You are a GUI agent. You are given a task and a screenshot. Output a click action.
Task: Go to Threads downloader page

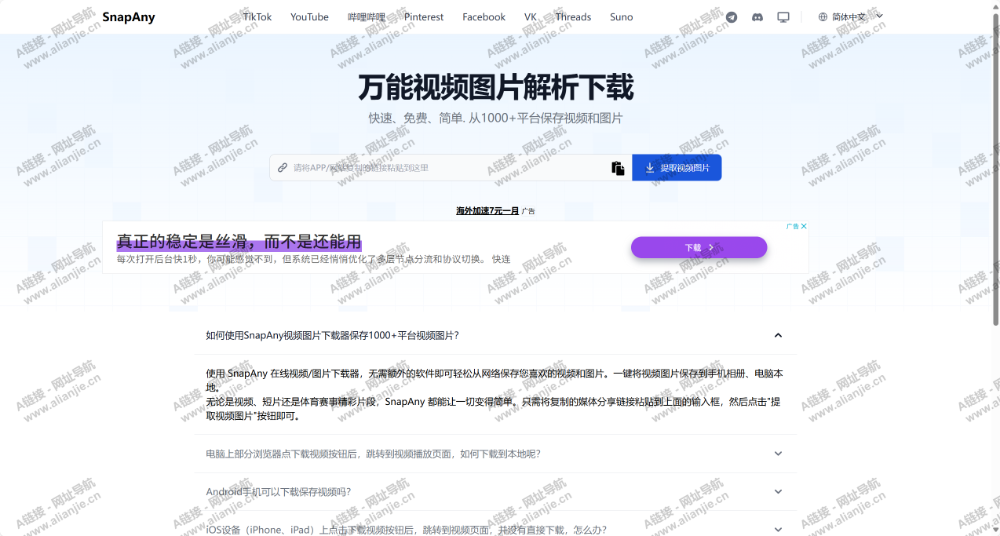(x=573, y=17)
